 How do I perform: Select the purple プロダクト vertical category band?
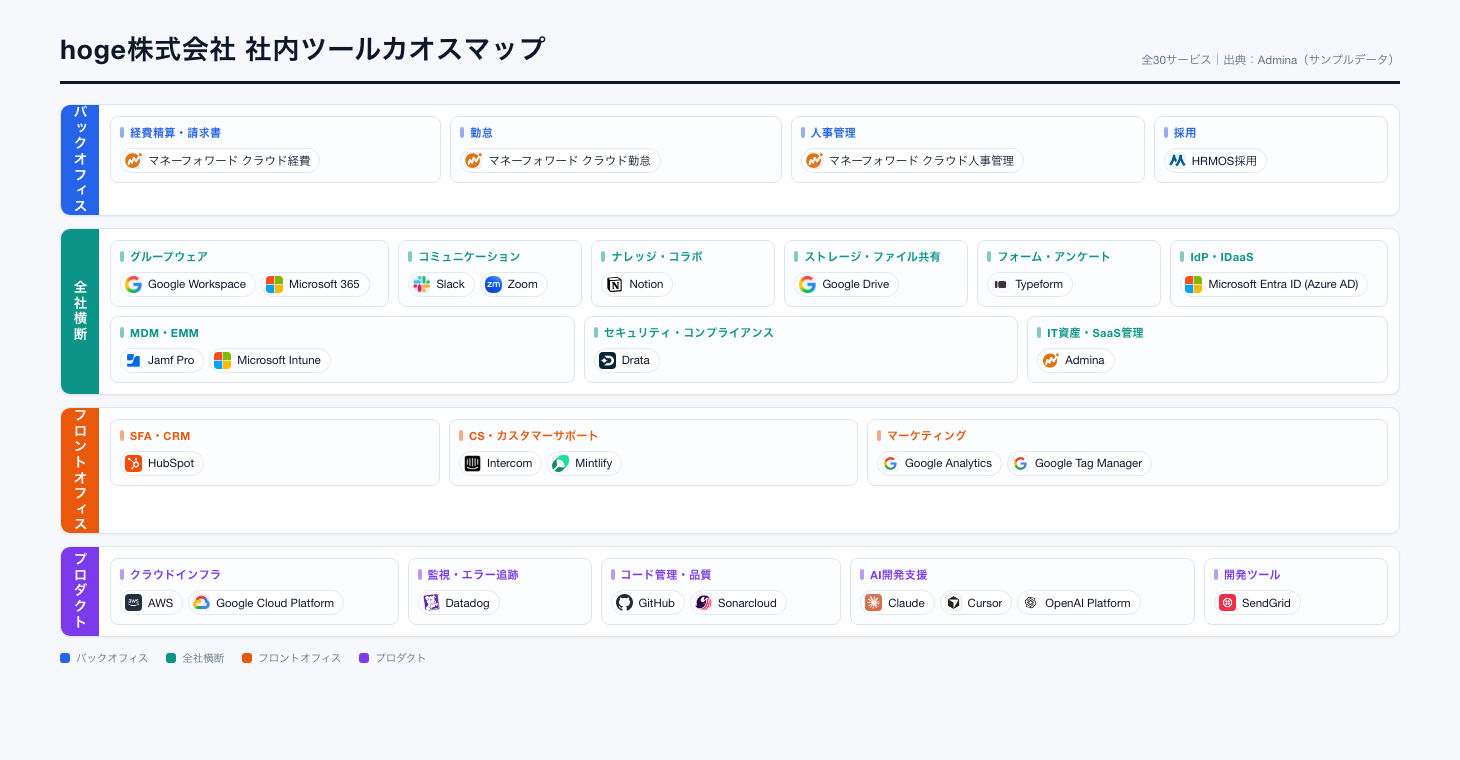coord(80,591)
